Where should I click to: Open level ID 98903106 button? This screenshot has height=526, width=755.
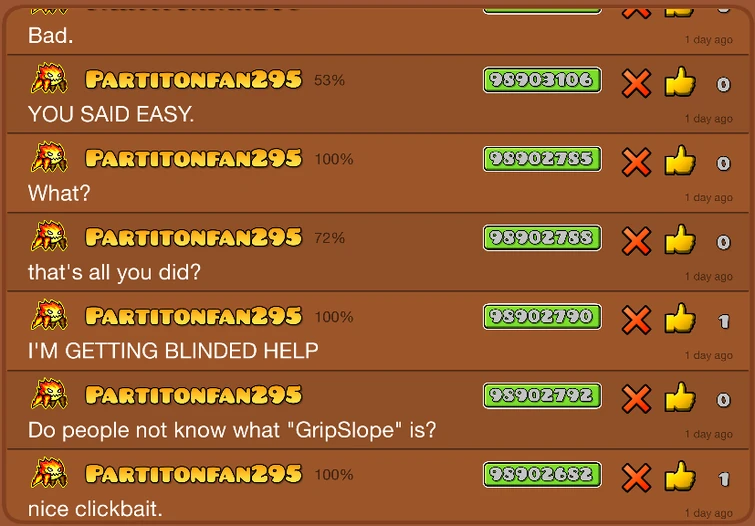[x=542, y=79]
